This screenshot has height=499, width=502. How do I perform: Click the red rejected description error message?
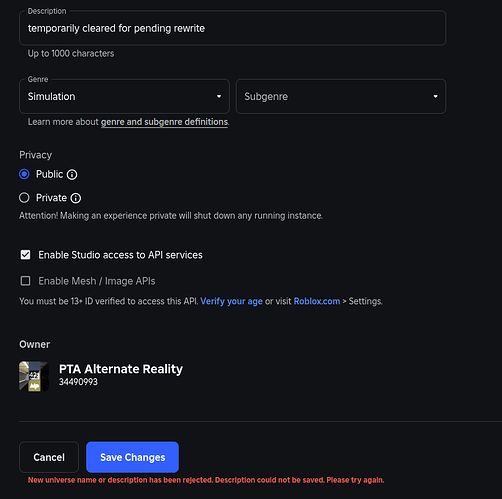pos(206,480)
